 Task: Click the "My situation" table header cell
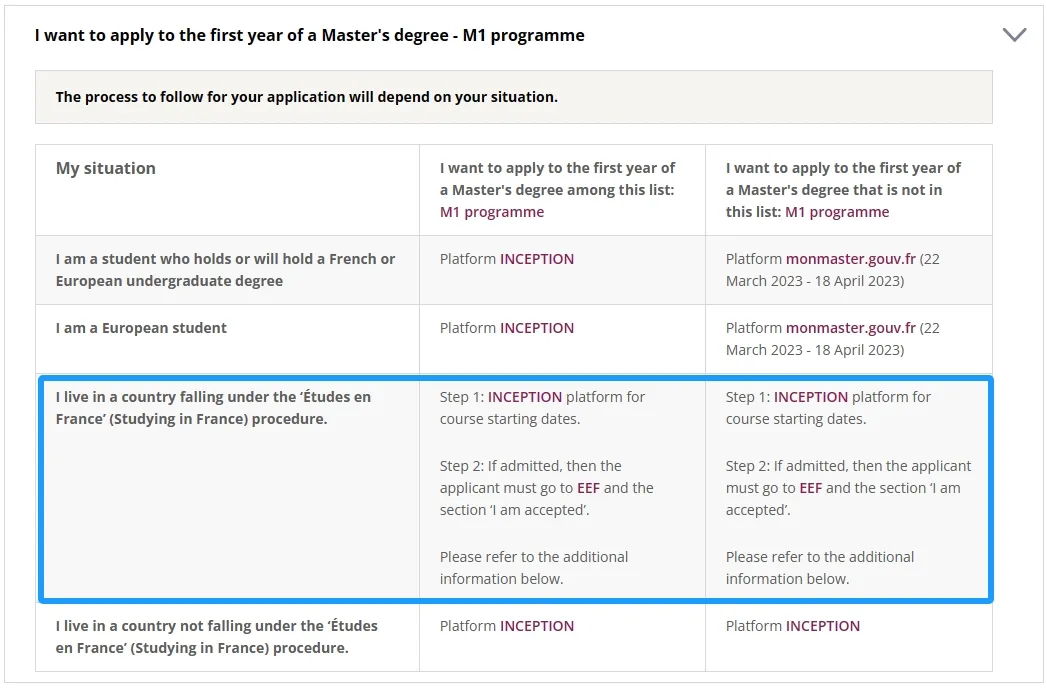coord(106,168)
